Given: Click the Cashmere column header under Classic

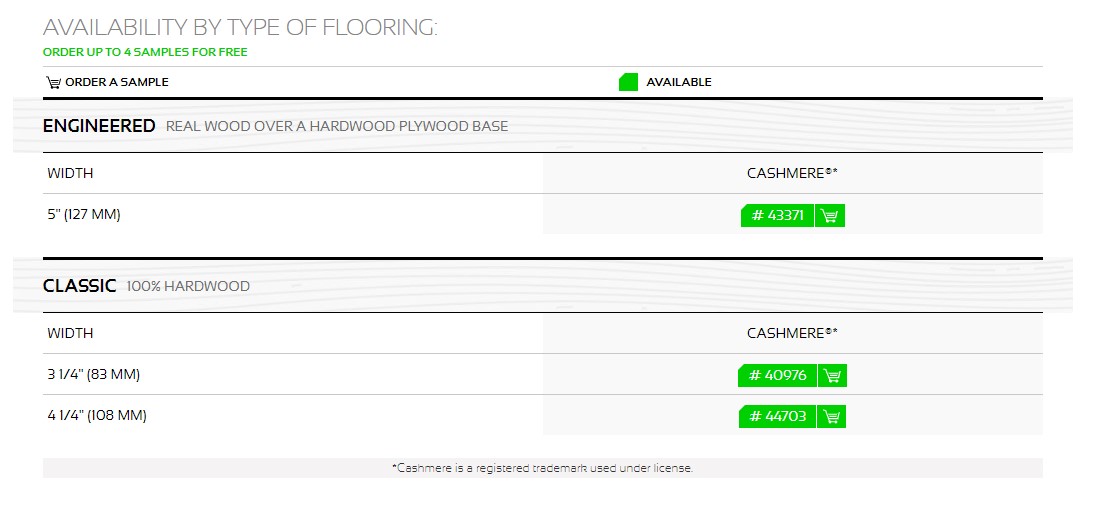Looking at the screenshot, I should coord(792,333).
